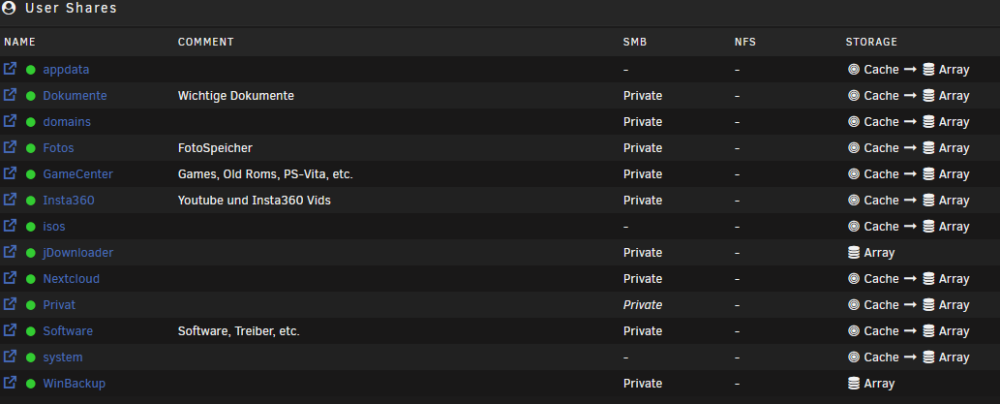
Task: Select the Privat share name
Action: click(59, 304)
